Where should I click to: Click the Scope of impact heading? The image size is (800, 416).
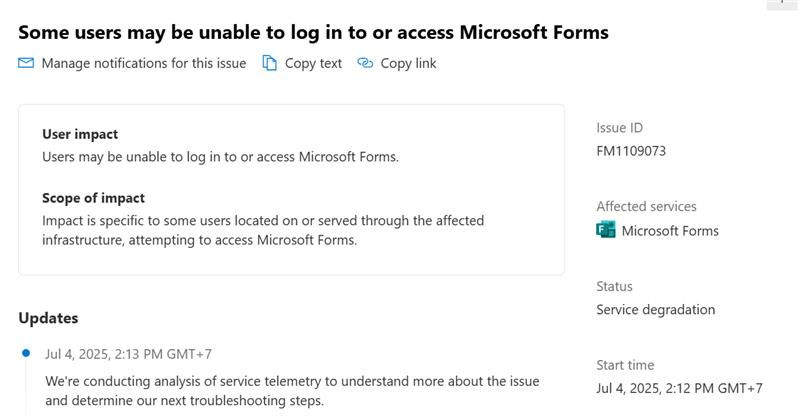[93, 198]
